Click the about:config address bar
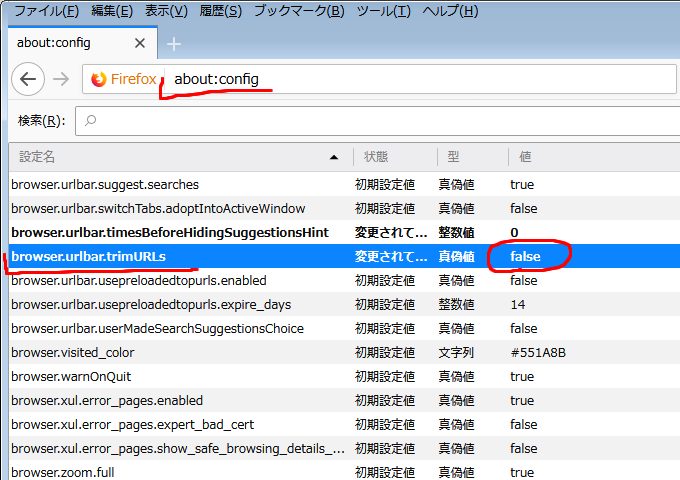This screenshot has height=480, width=680. [x=400, y=79]
